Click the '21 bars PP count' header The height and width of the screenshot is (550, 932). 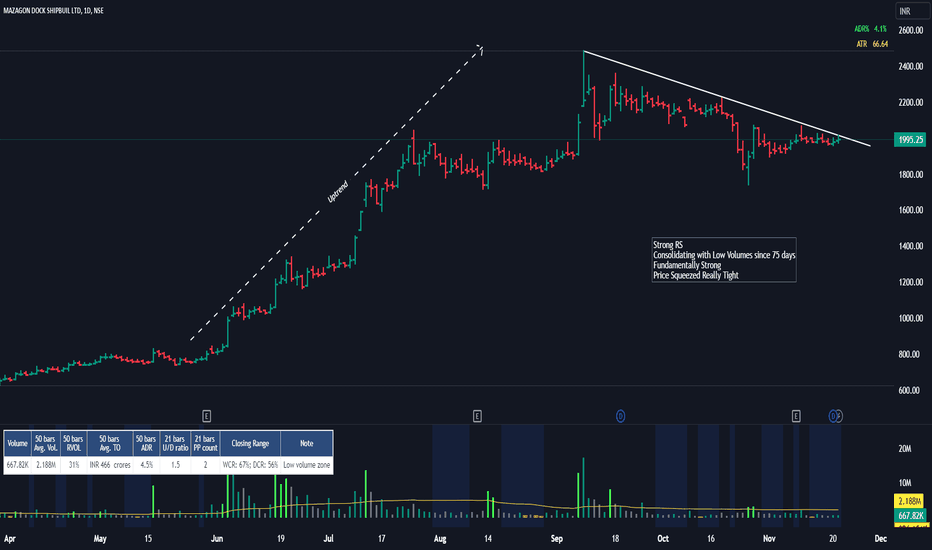205,444
